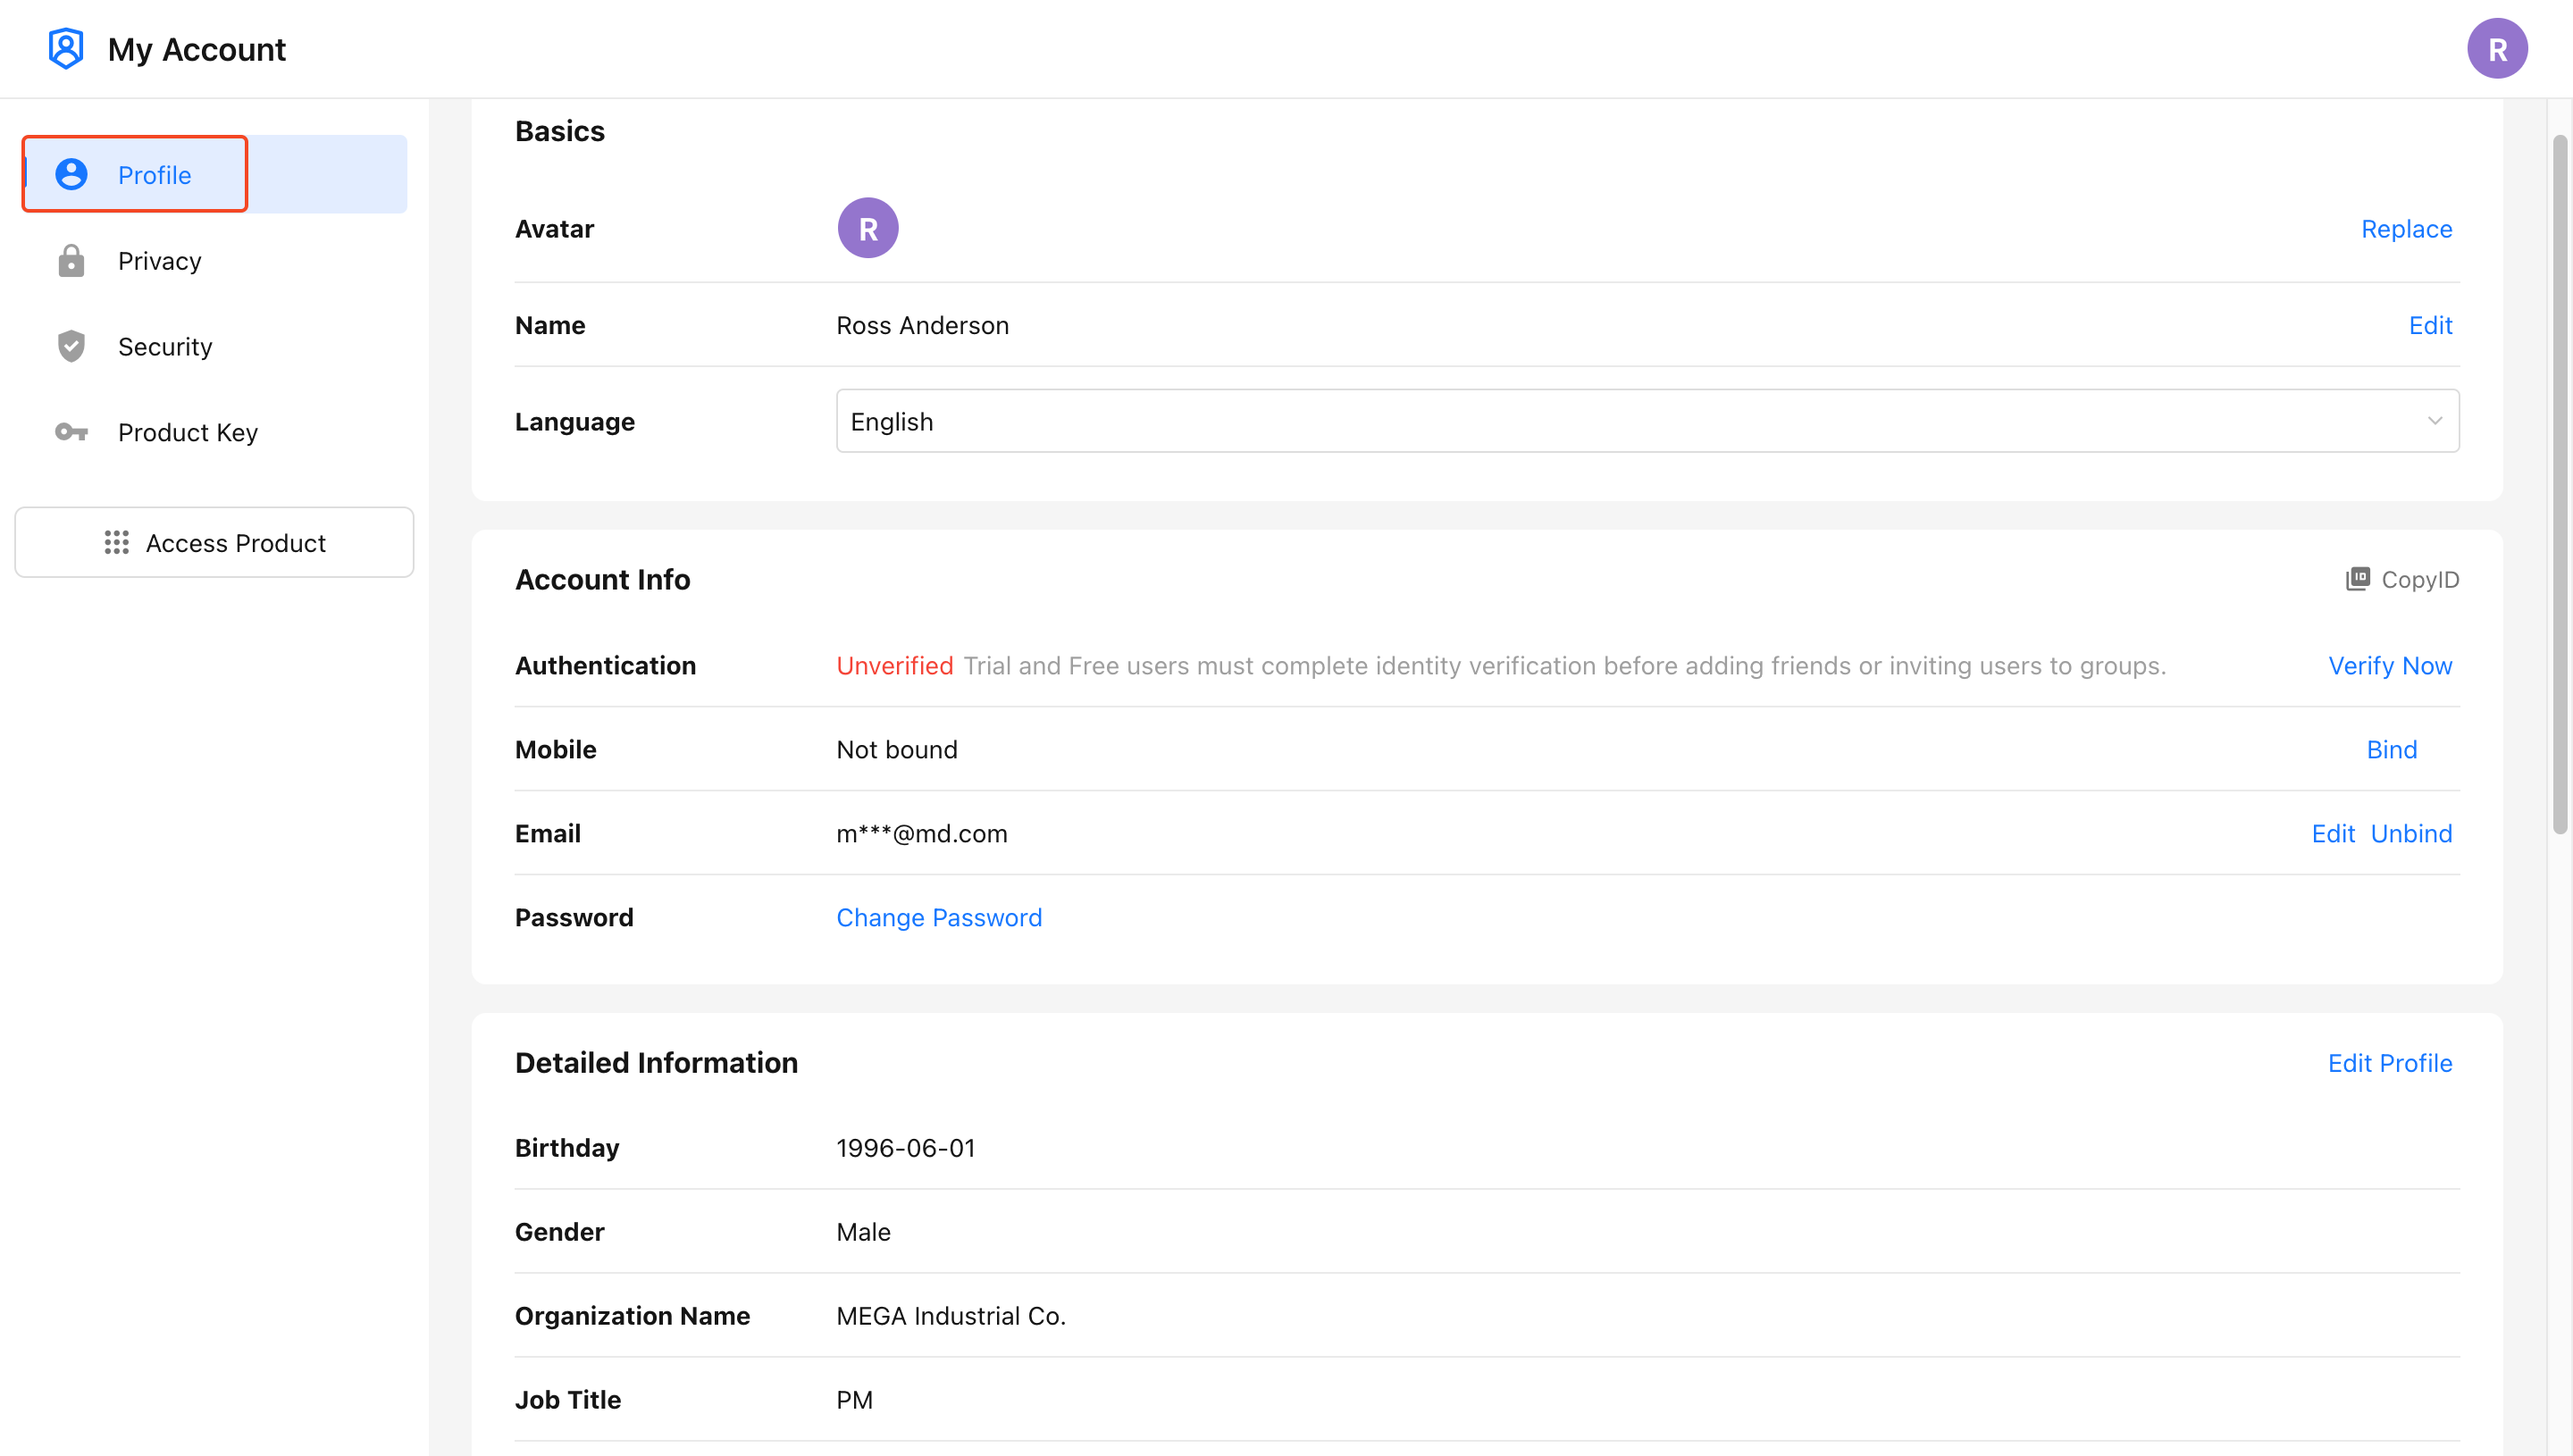Click Replace next to Avatar
2573x1456 pixels.
2406,229
